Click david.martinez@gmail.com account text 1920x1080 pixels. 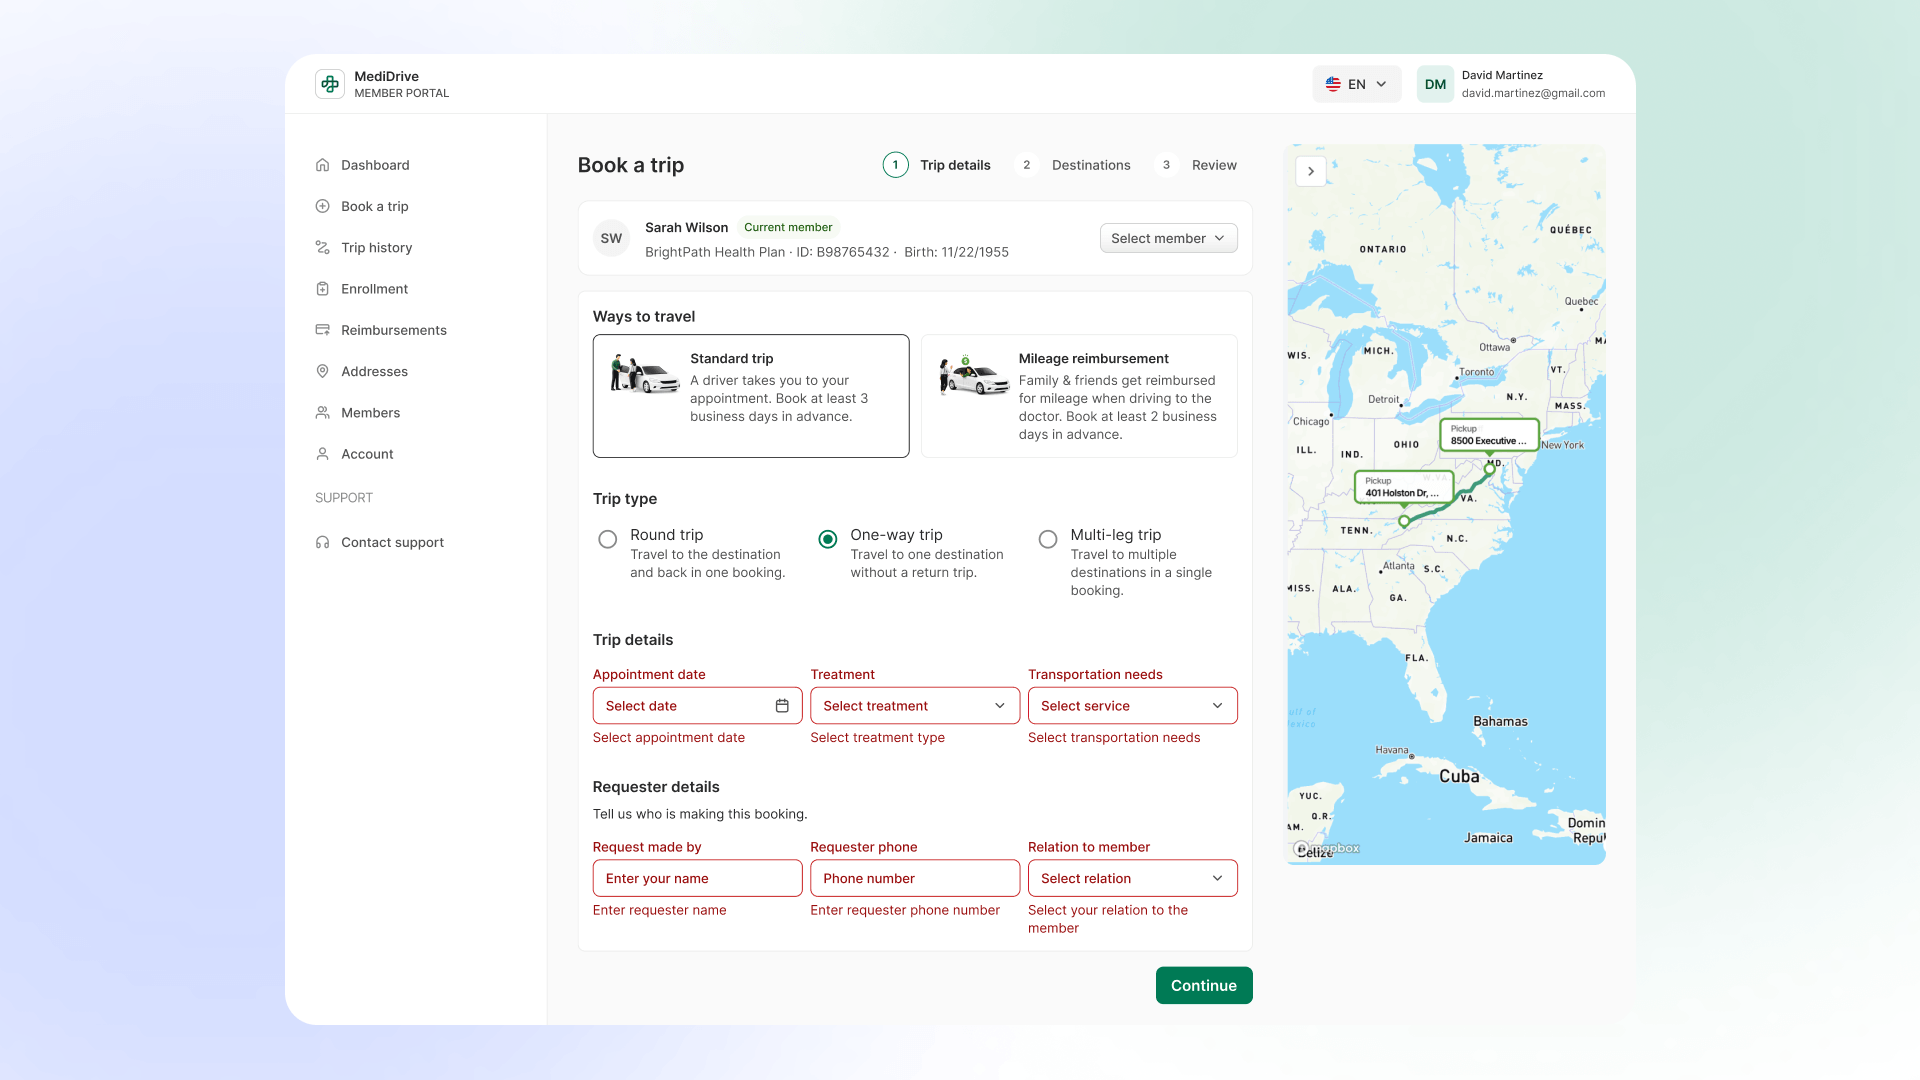[1533, 93]
